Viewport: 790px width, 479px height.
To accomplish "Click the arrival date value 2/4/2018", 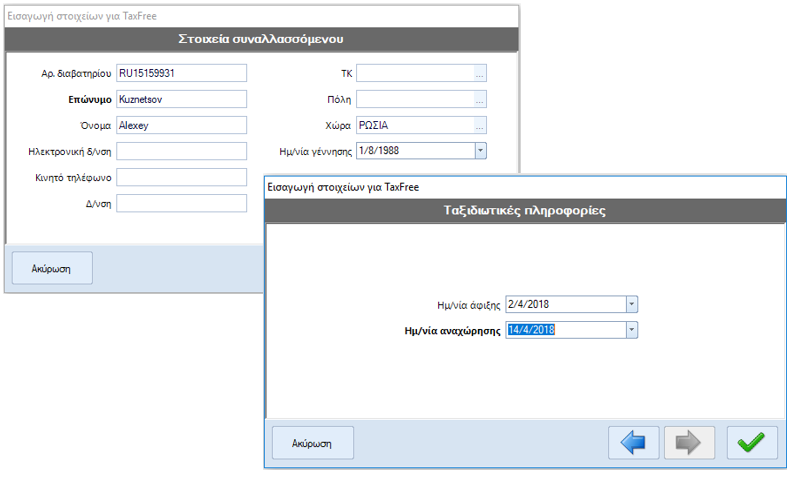I will click(x=529, y=304).
